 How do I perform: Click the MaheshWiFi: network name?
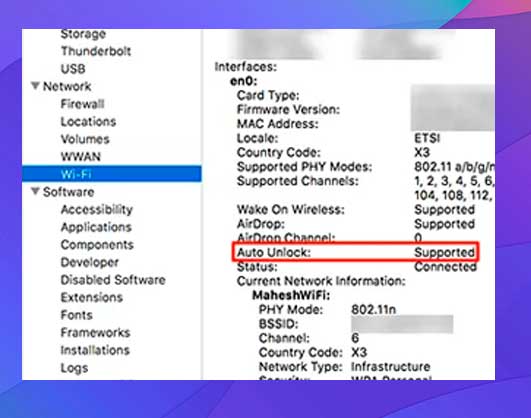tap(291, 295)
